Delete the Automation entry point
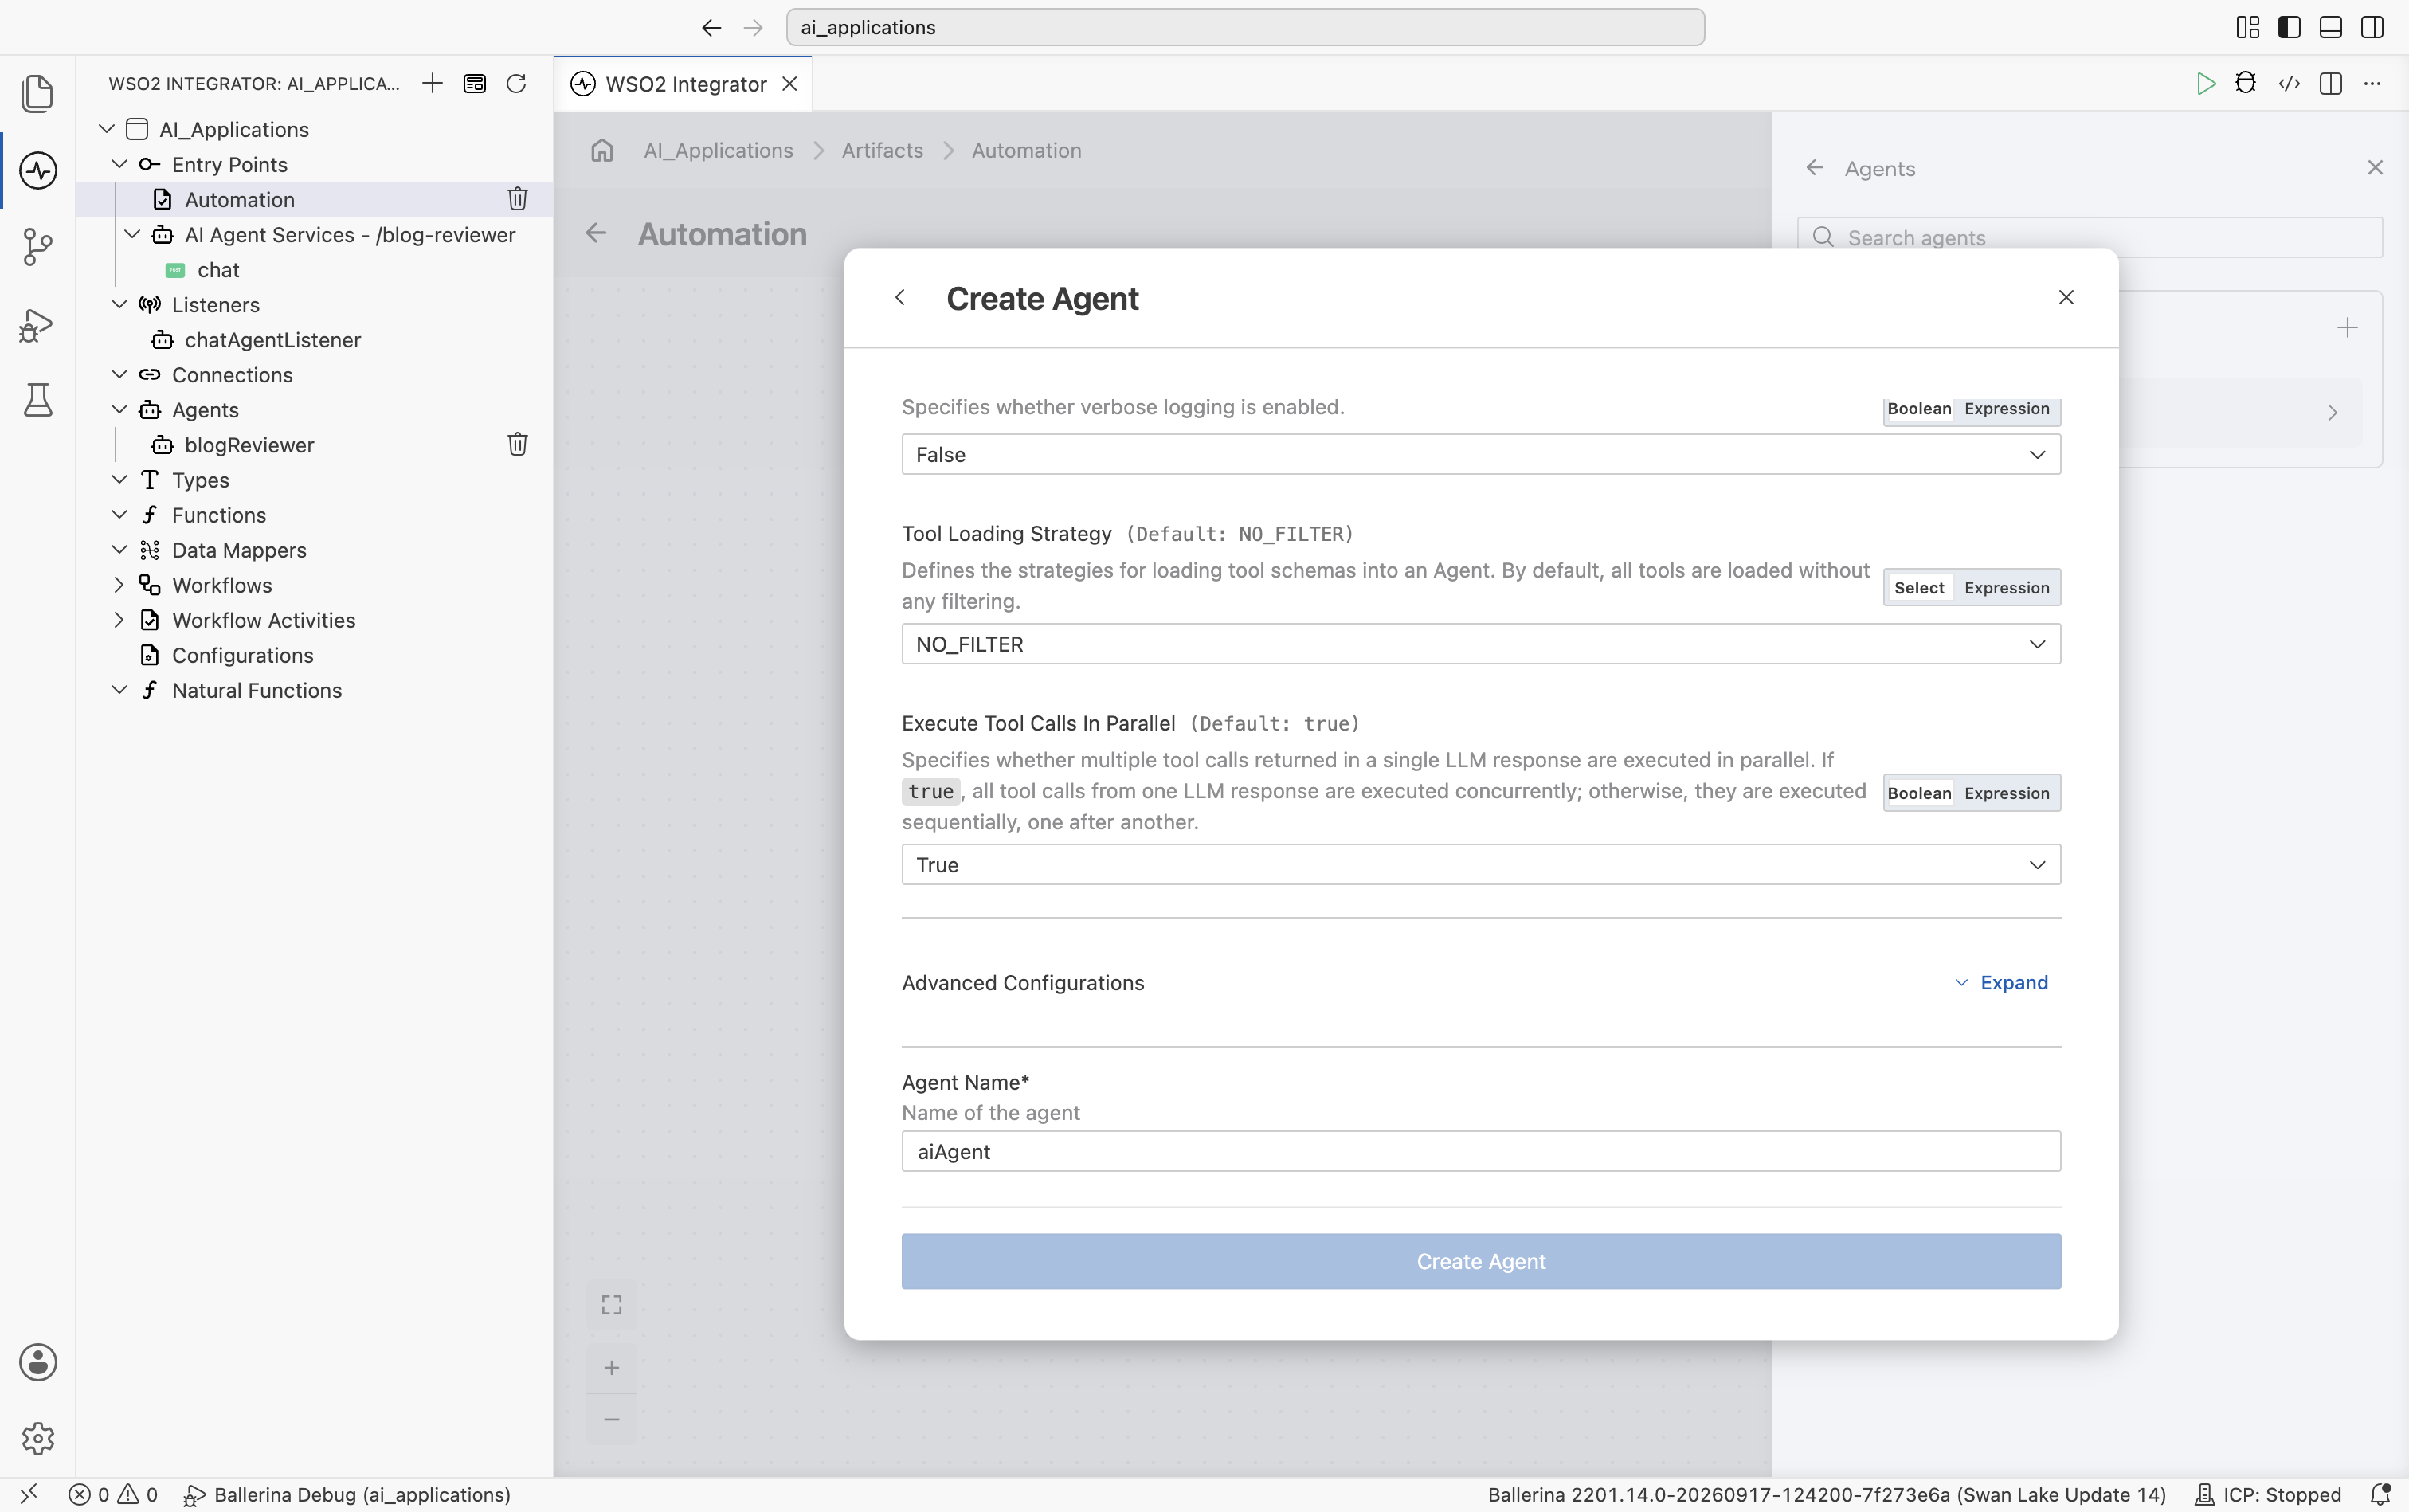This screenshot has width=2409, height=1512. point(517,199)
